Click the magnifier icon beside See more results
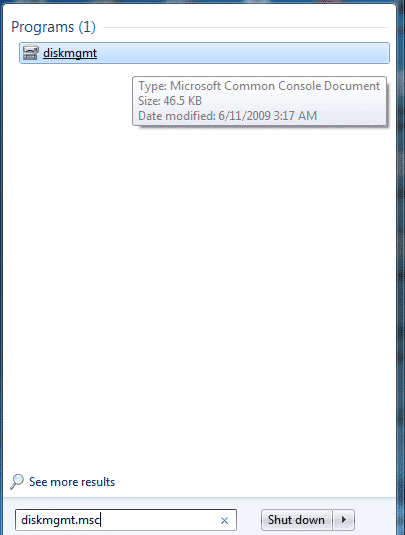The image size is (405, 535). [x=16, y=481]
